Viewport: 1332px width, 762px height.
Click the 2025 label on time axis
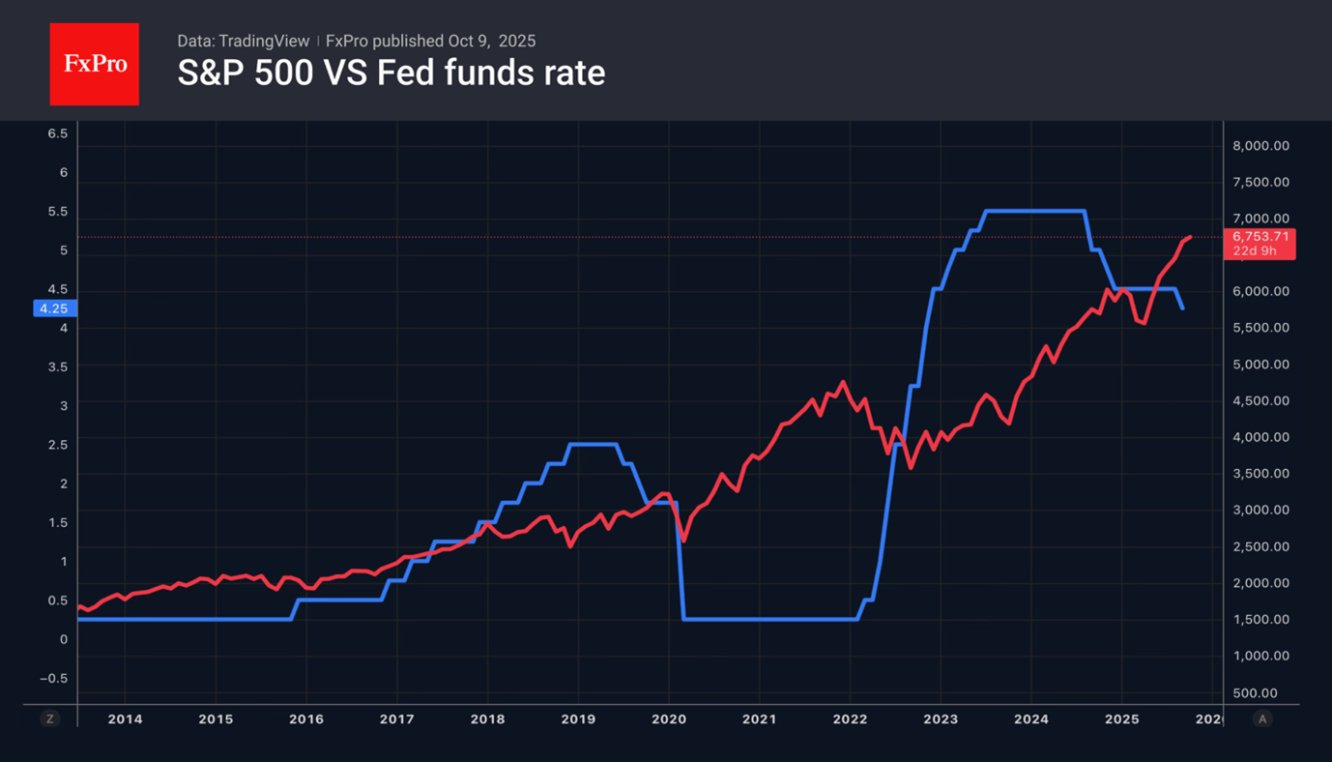pyautogui.click(x=1121, y=718)
